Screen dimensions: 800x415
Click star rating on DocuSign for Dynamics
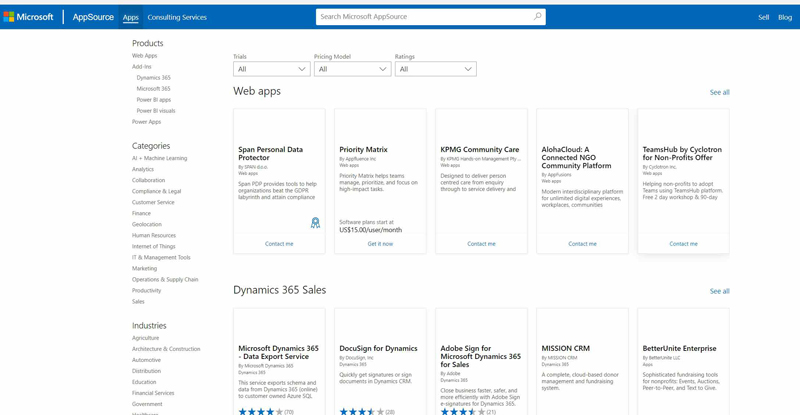pyautogui.click(x=362, y=411)
